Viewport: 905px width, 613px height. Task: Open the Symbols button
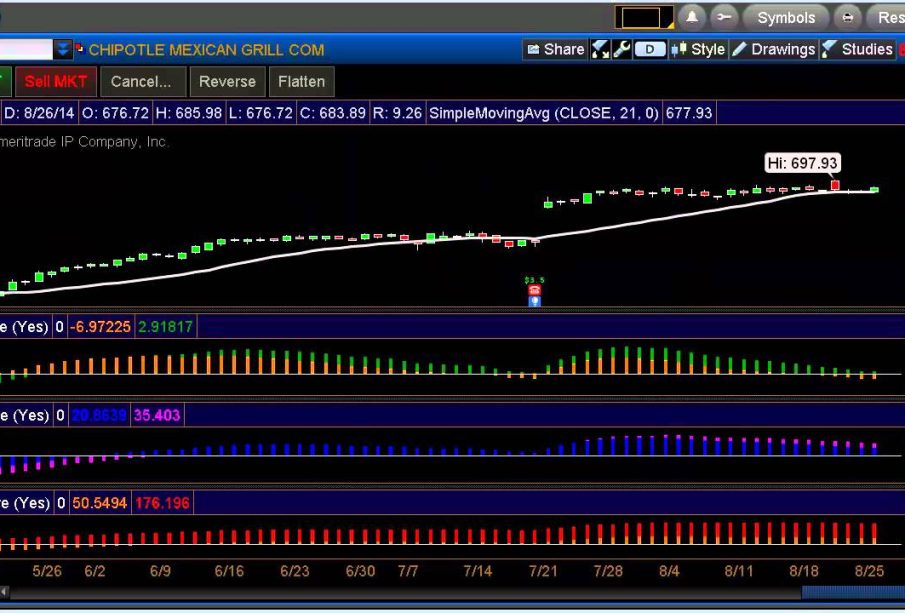[x=786, y=18]
